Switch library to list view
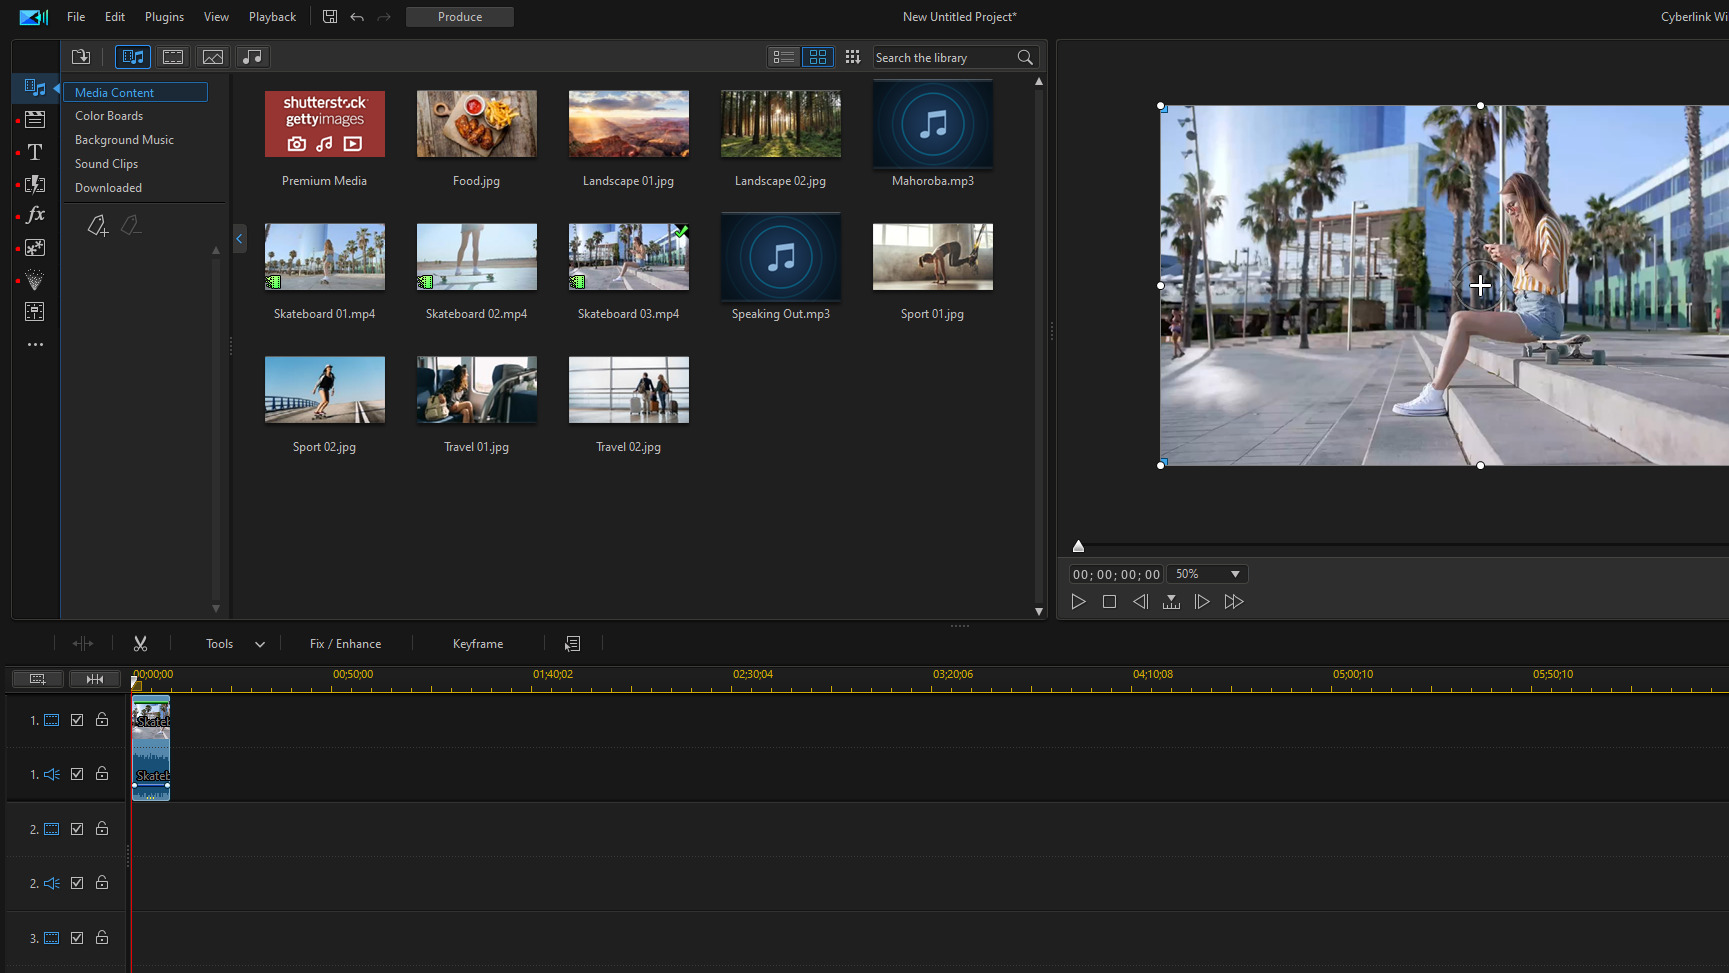This screenshot has height=973, width=1729. point(783,57)
